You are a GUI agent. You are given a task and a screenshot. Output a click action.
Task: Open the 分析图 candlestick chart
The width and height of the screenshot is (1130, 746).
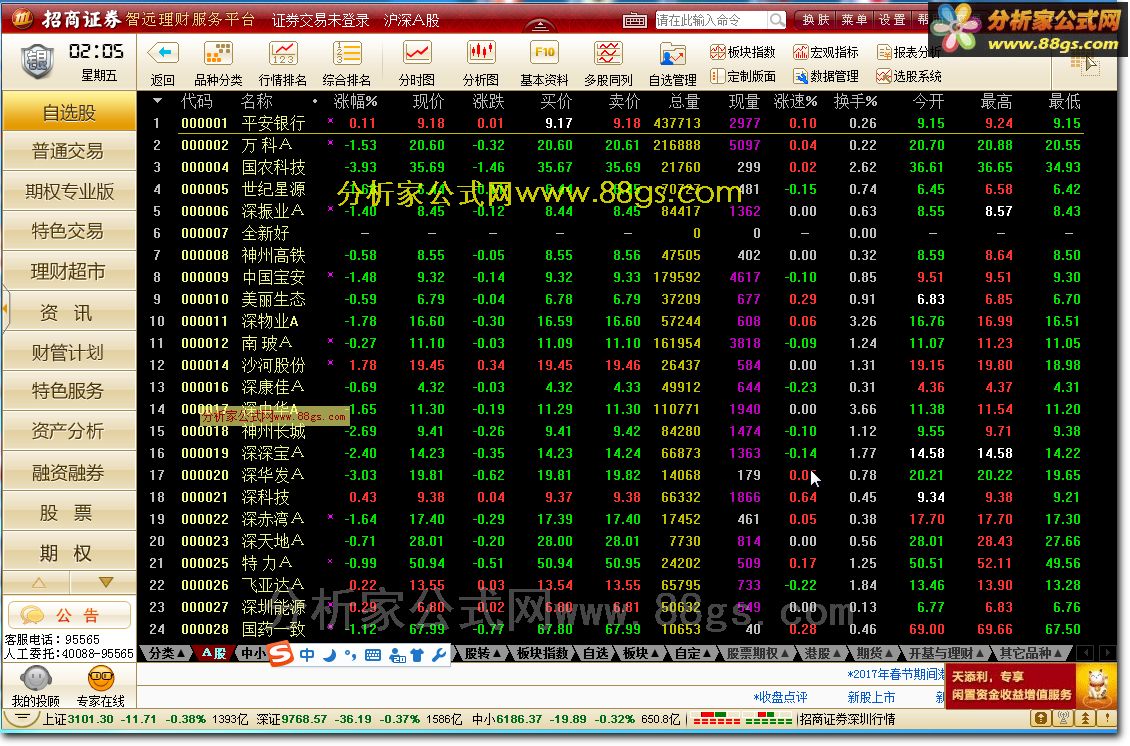481,53
